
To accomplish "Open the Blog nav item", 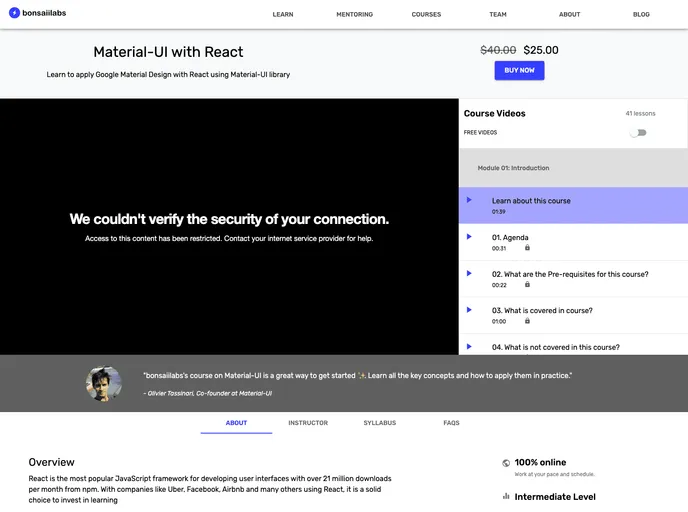I will [641, 14].
